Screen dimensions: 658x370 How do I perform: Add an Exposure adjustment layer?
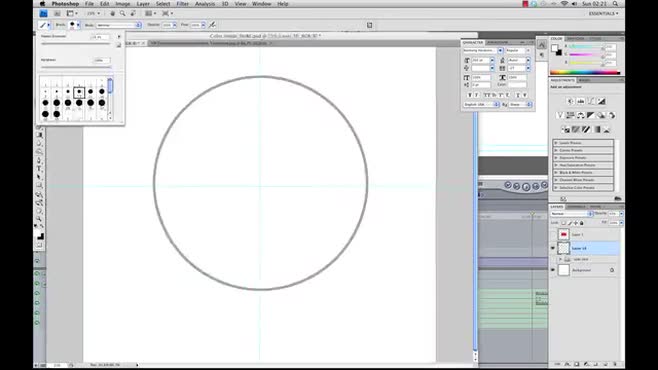[x=601, y=101]
